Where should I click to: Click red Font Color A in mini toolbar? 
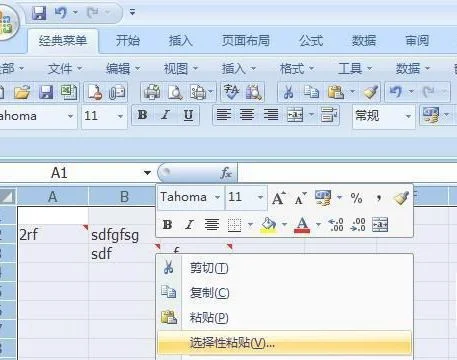302,225
